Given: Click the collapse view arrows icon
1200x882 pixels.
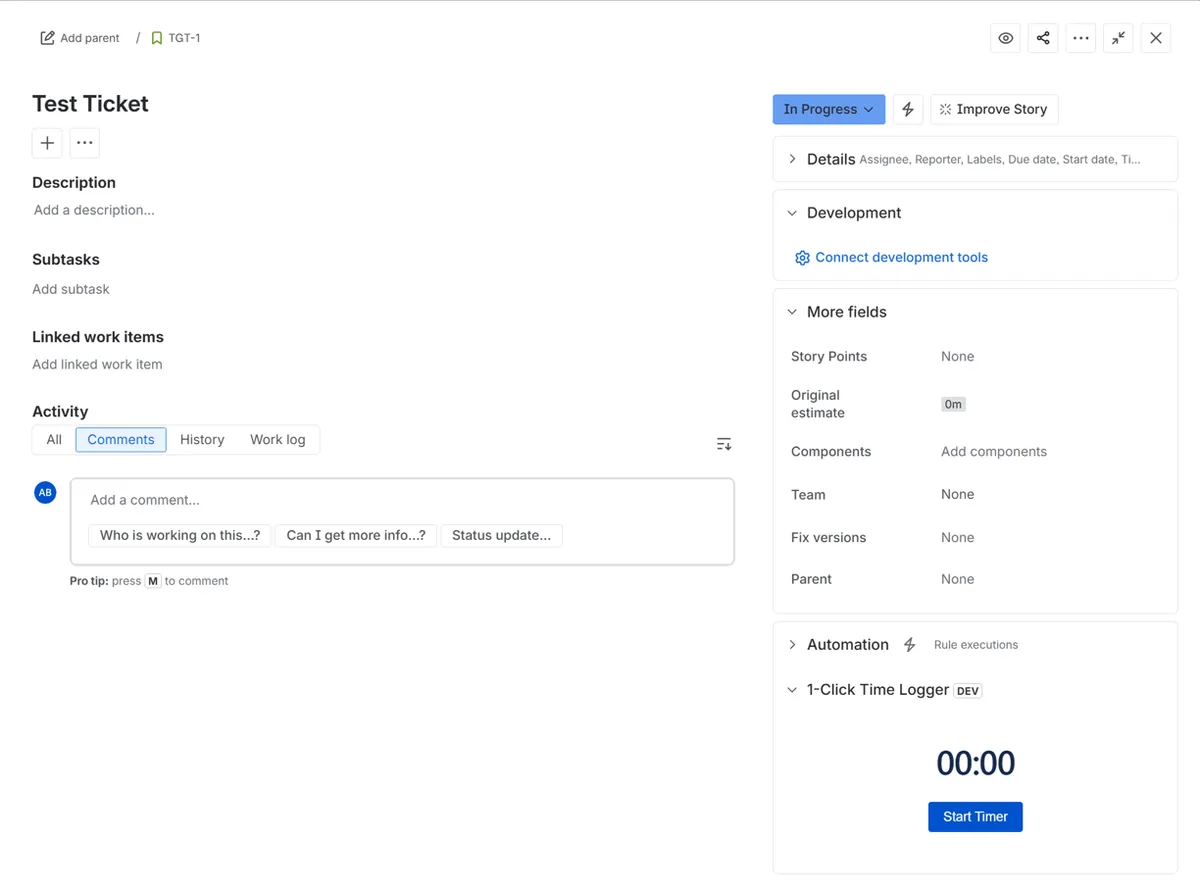Looking at the screenshot, I should 1118,38.
